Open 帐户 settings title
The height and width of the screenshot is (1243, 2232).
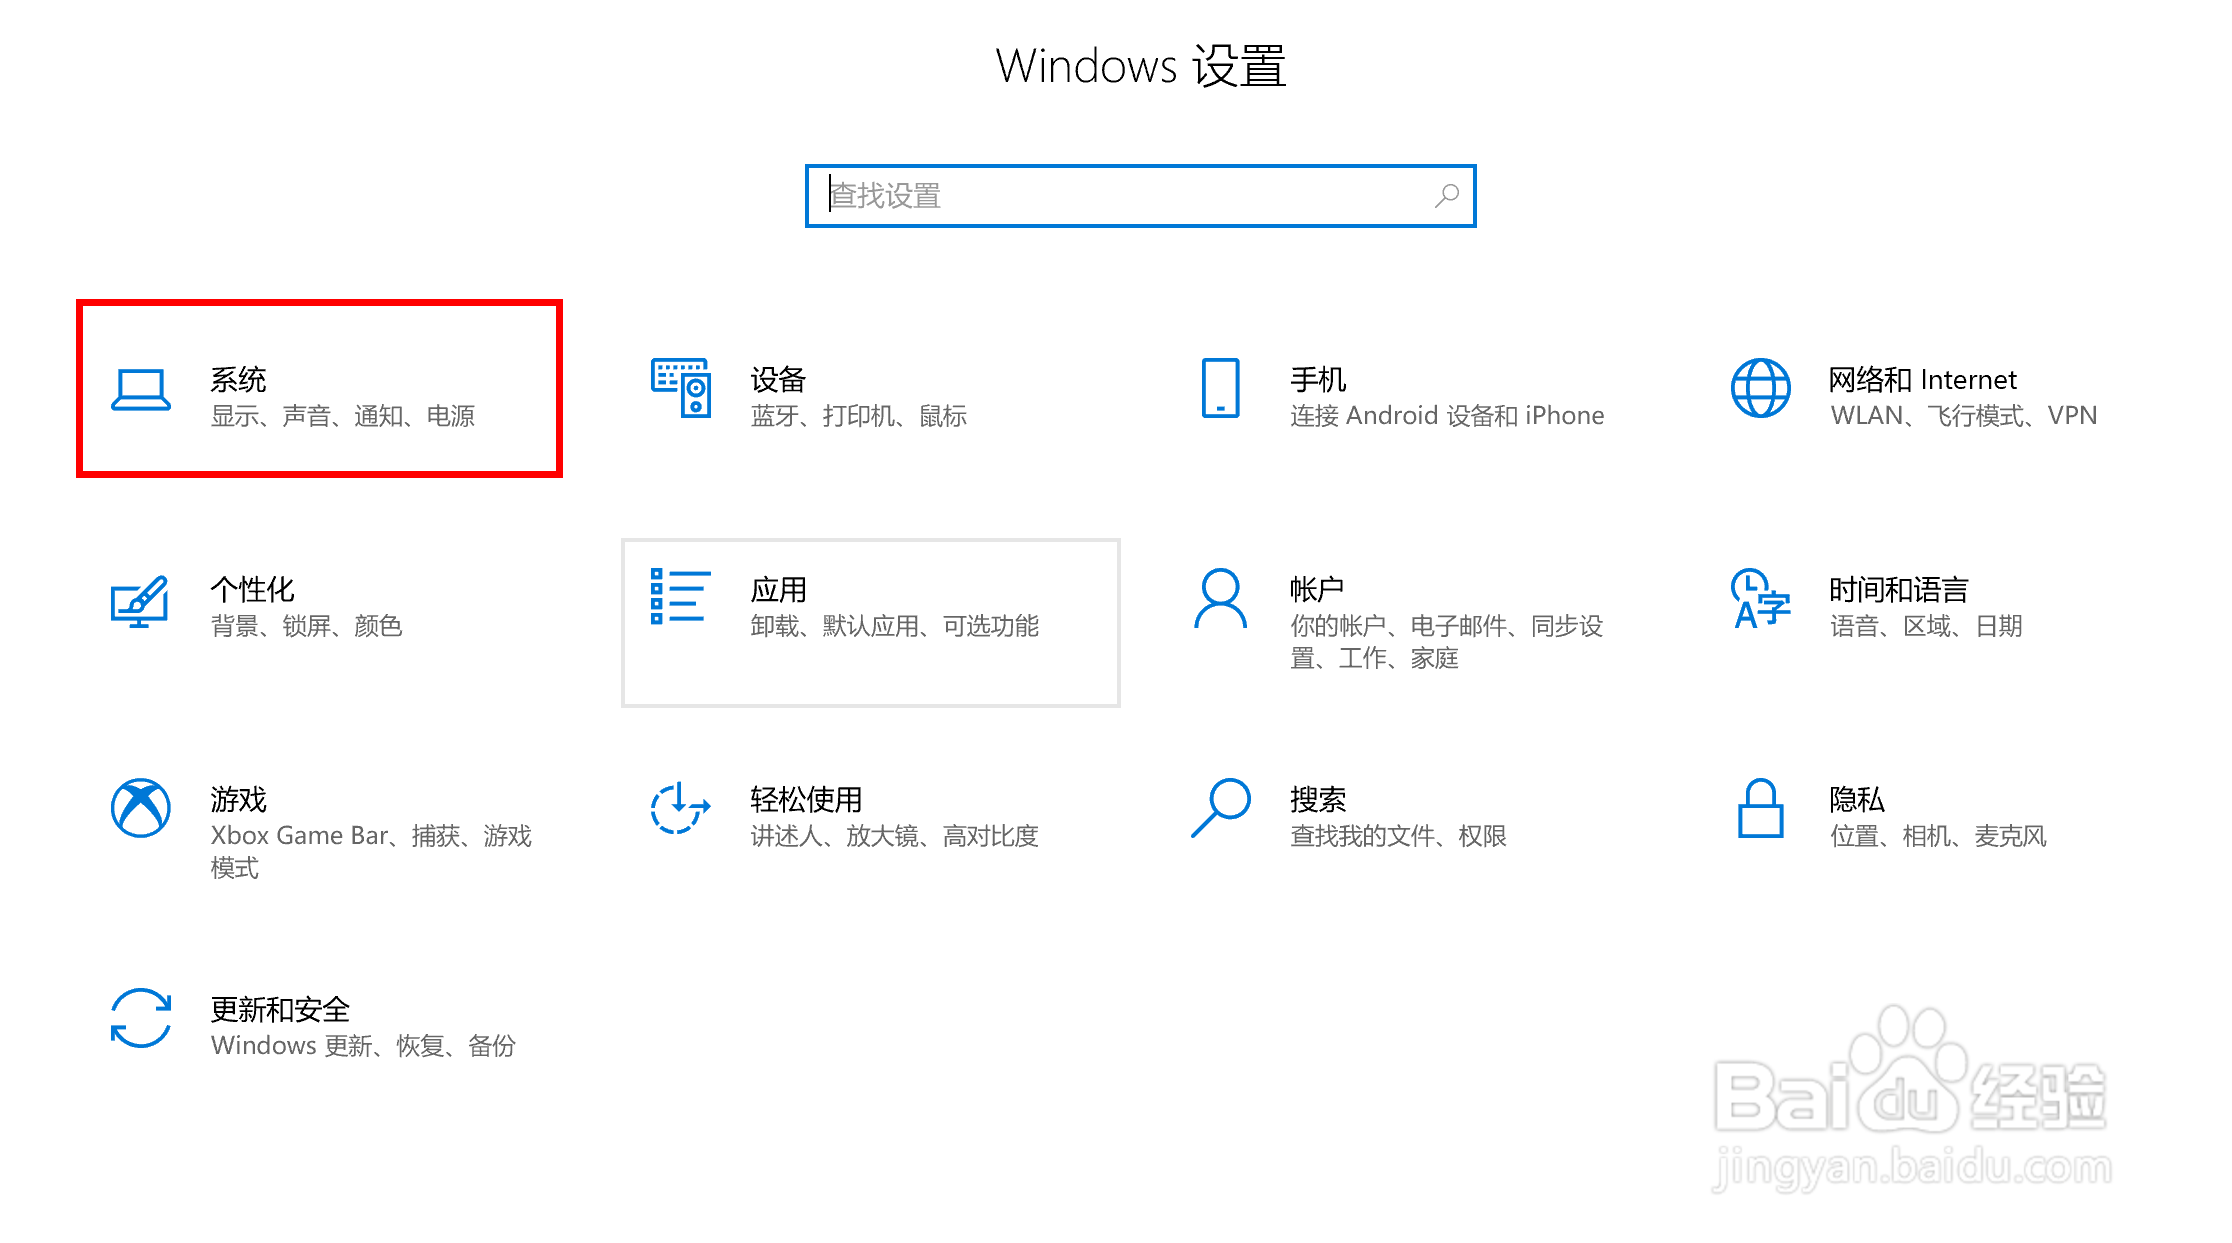point(1317,590)
